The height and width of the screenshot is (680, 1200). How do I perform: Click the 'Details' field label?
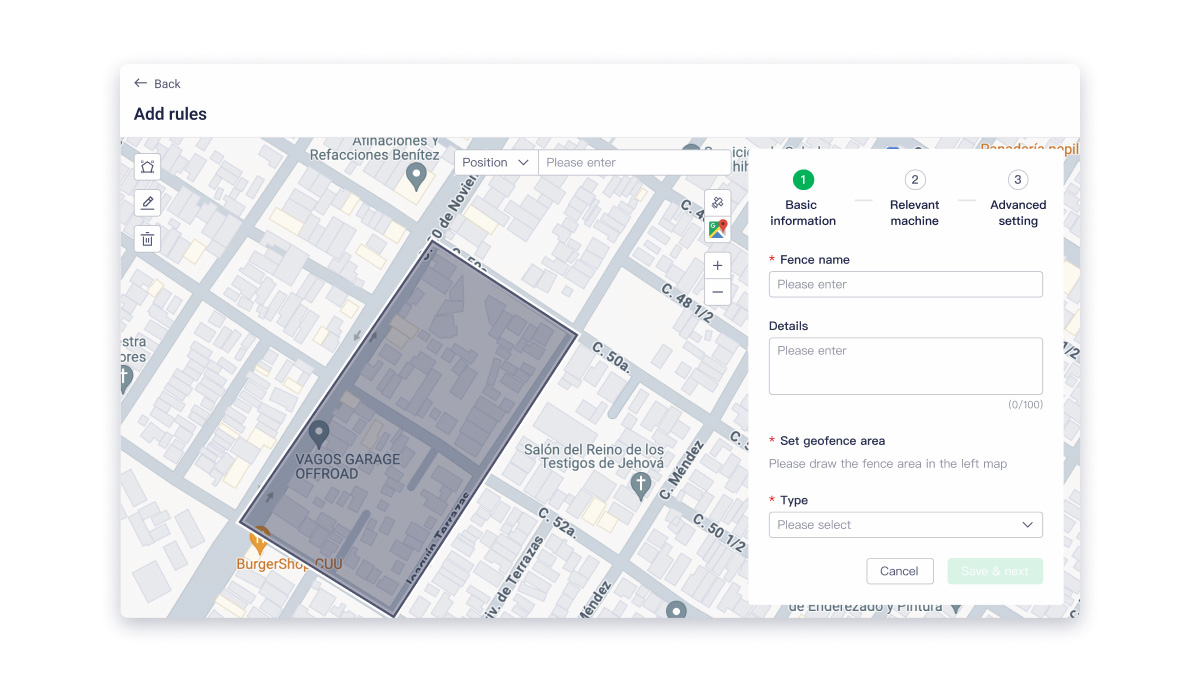(788, 326)
